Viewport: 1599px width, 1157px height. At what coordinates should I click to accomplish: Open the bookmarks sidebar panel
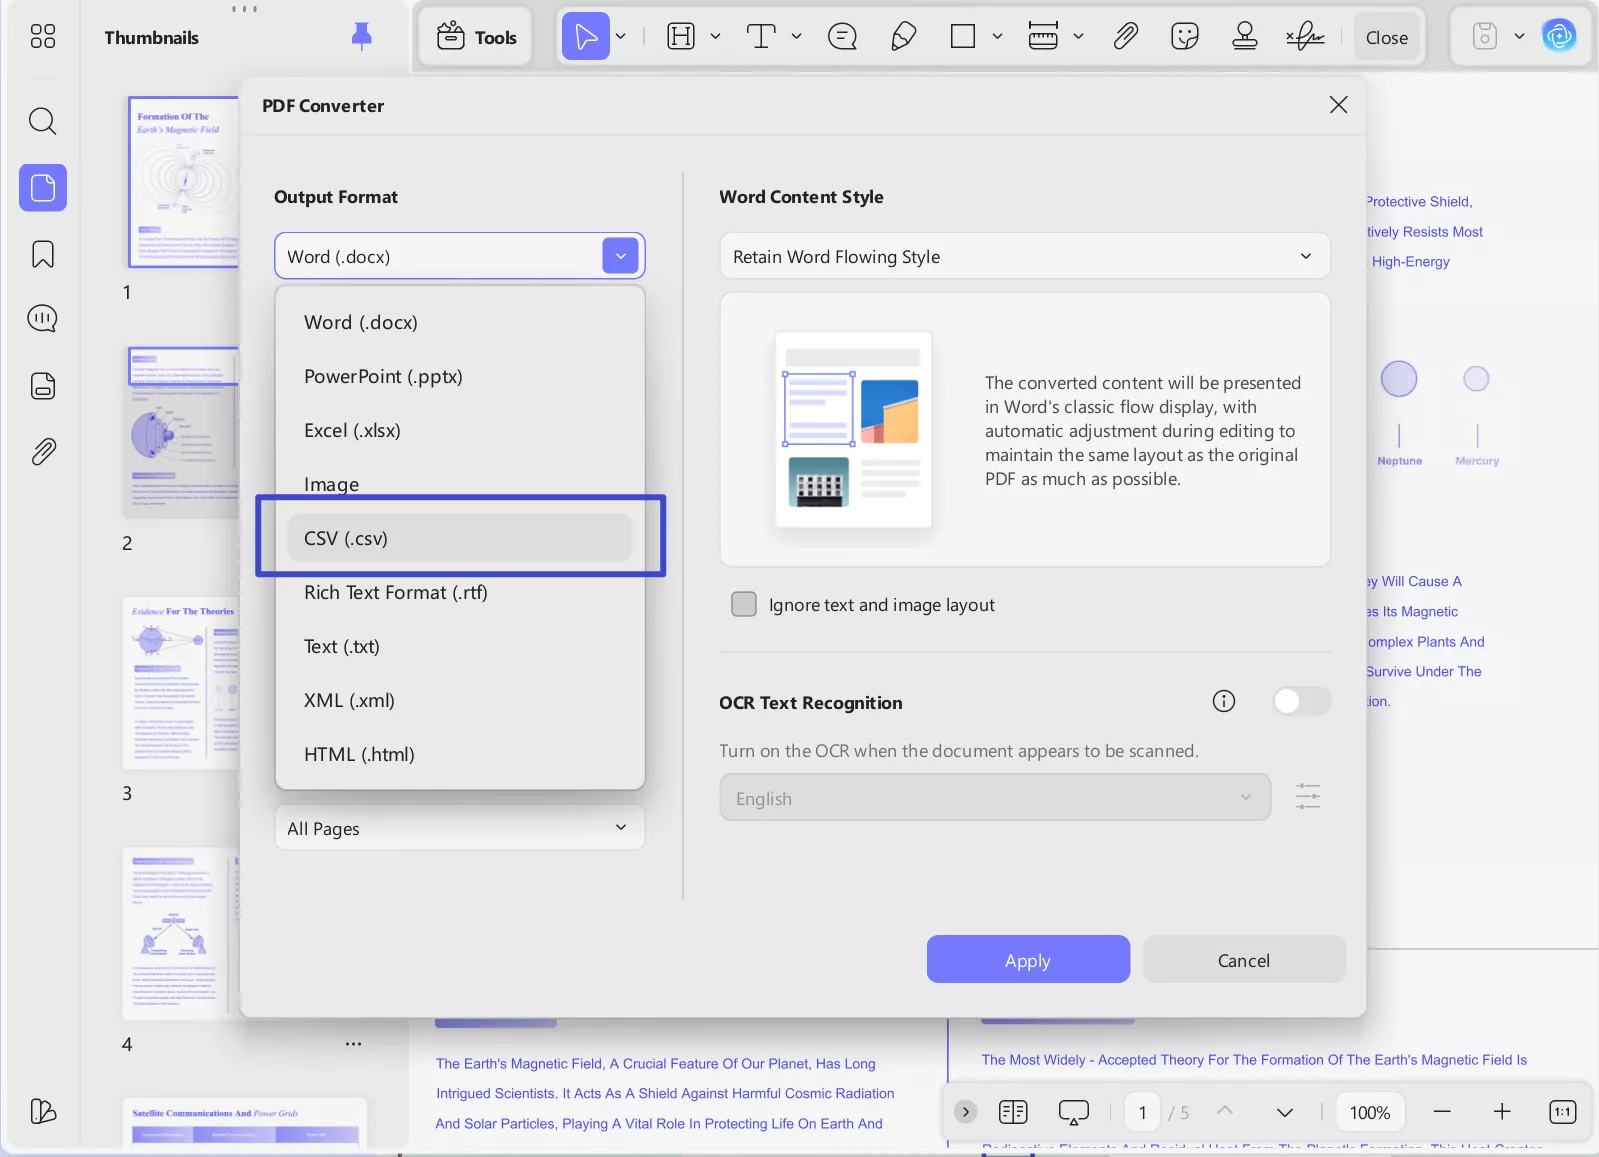(43, 254)
